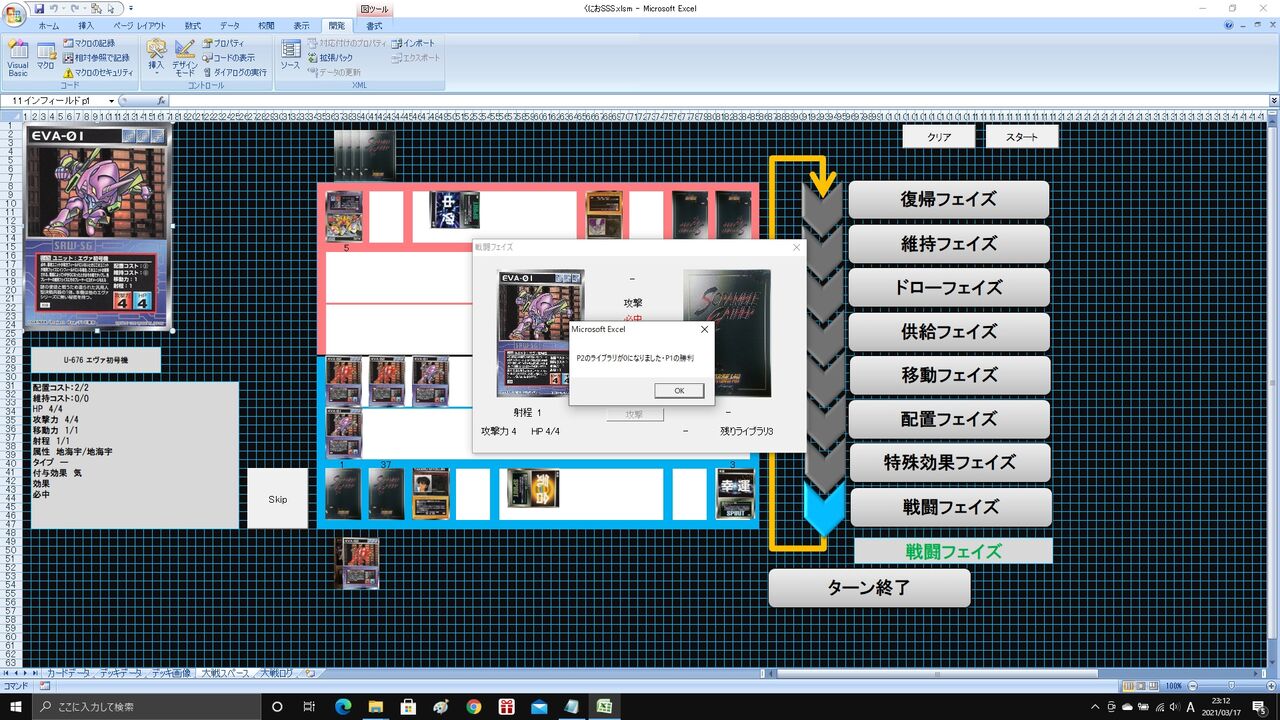Select the 特殊効果フェイズ phase button

pos(949,463)
